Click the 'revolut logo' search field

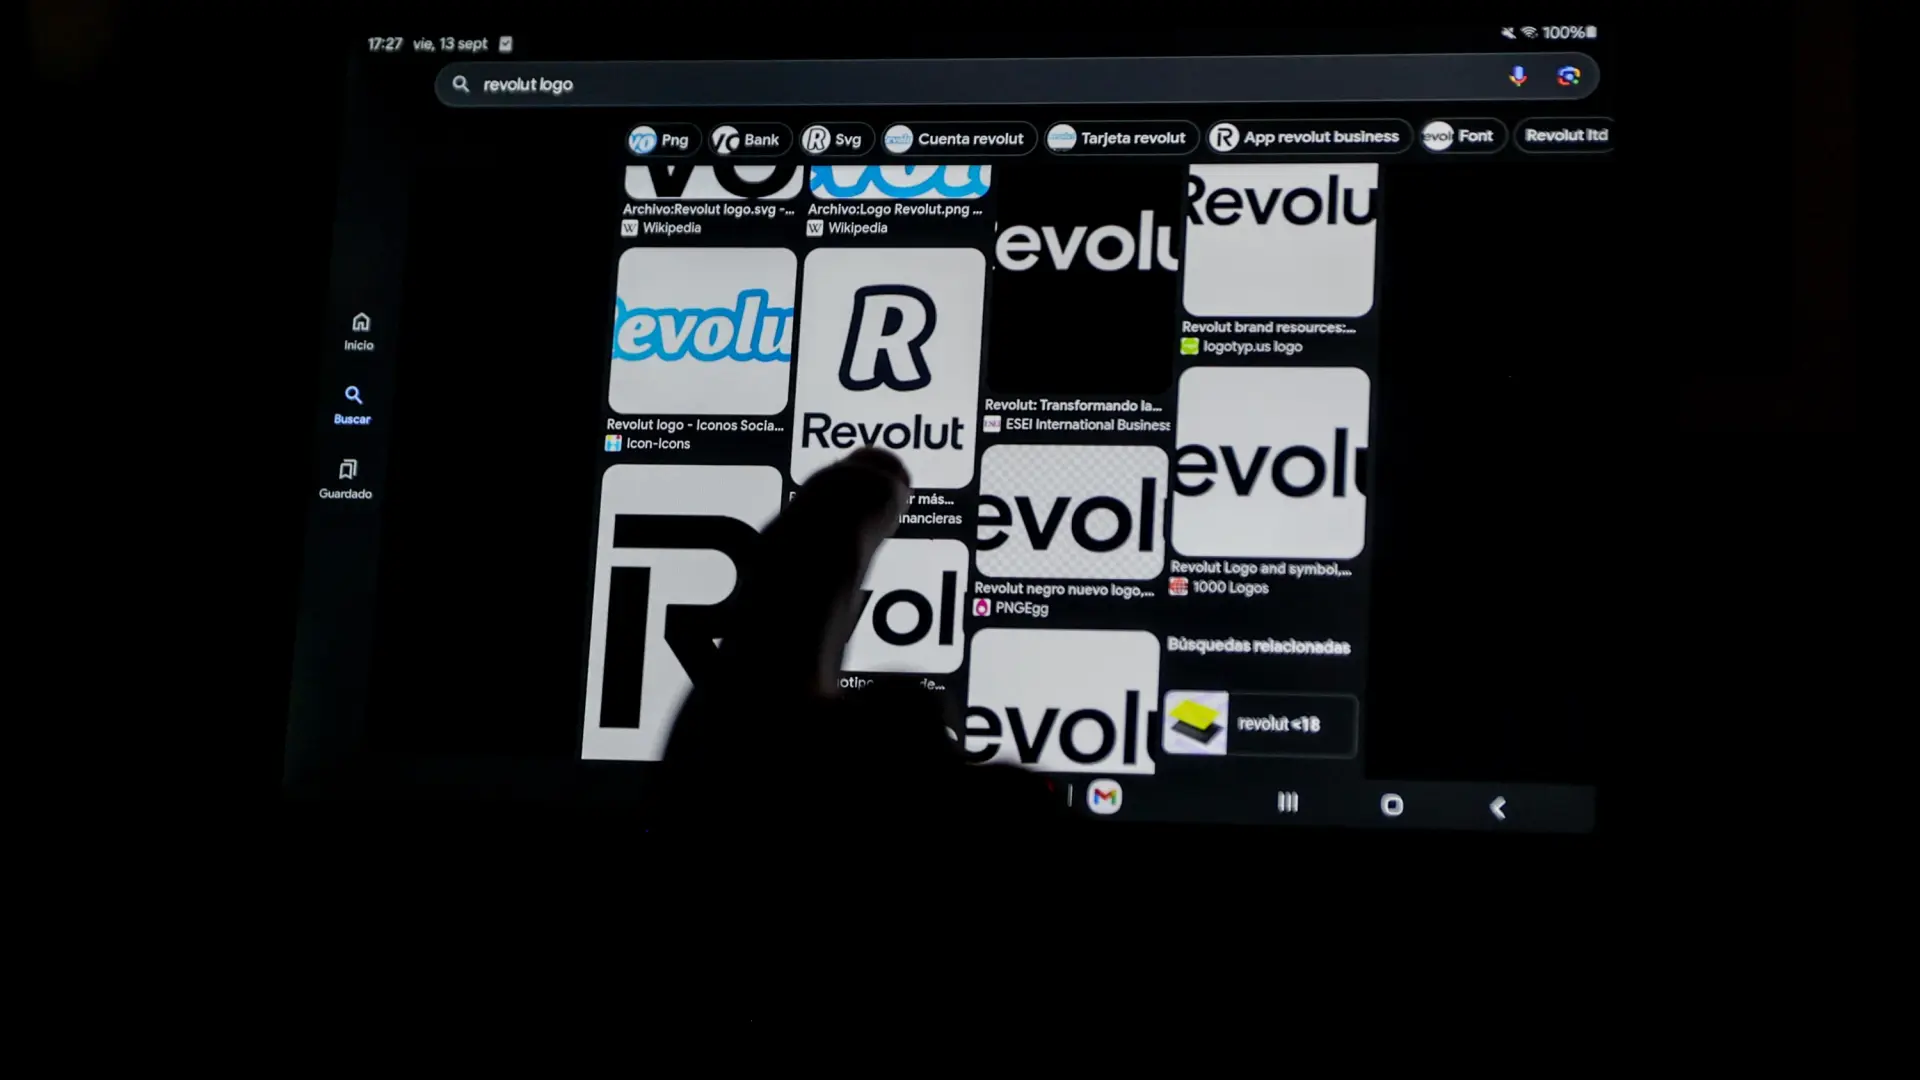pos(1016,82)
